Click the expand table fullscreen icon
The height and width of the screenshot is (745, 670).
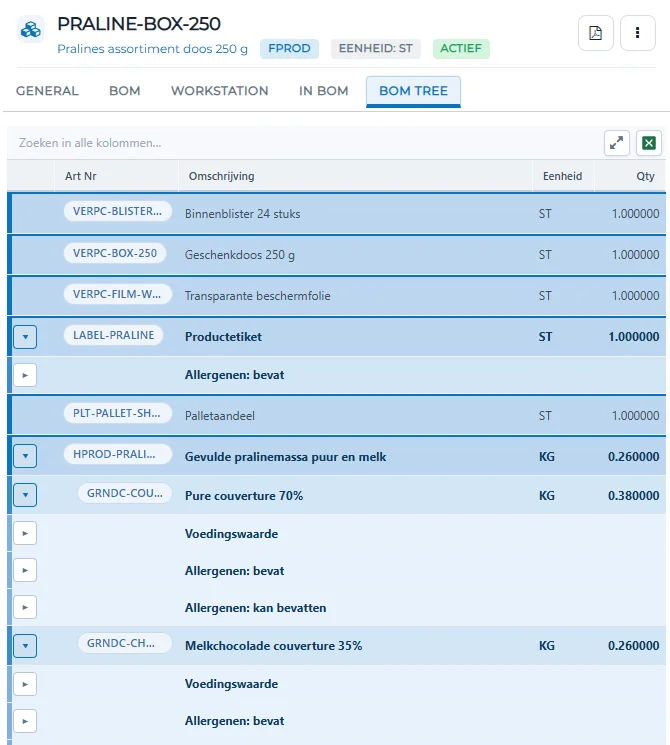617,143
